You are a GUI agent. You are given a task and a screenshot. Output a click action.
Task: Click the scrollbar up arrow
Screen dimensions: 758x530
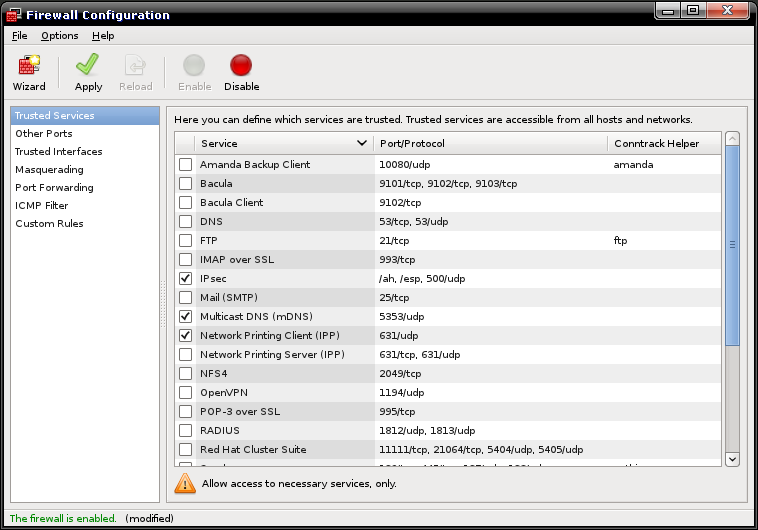732,139
